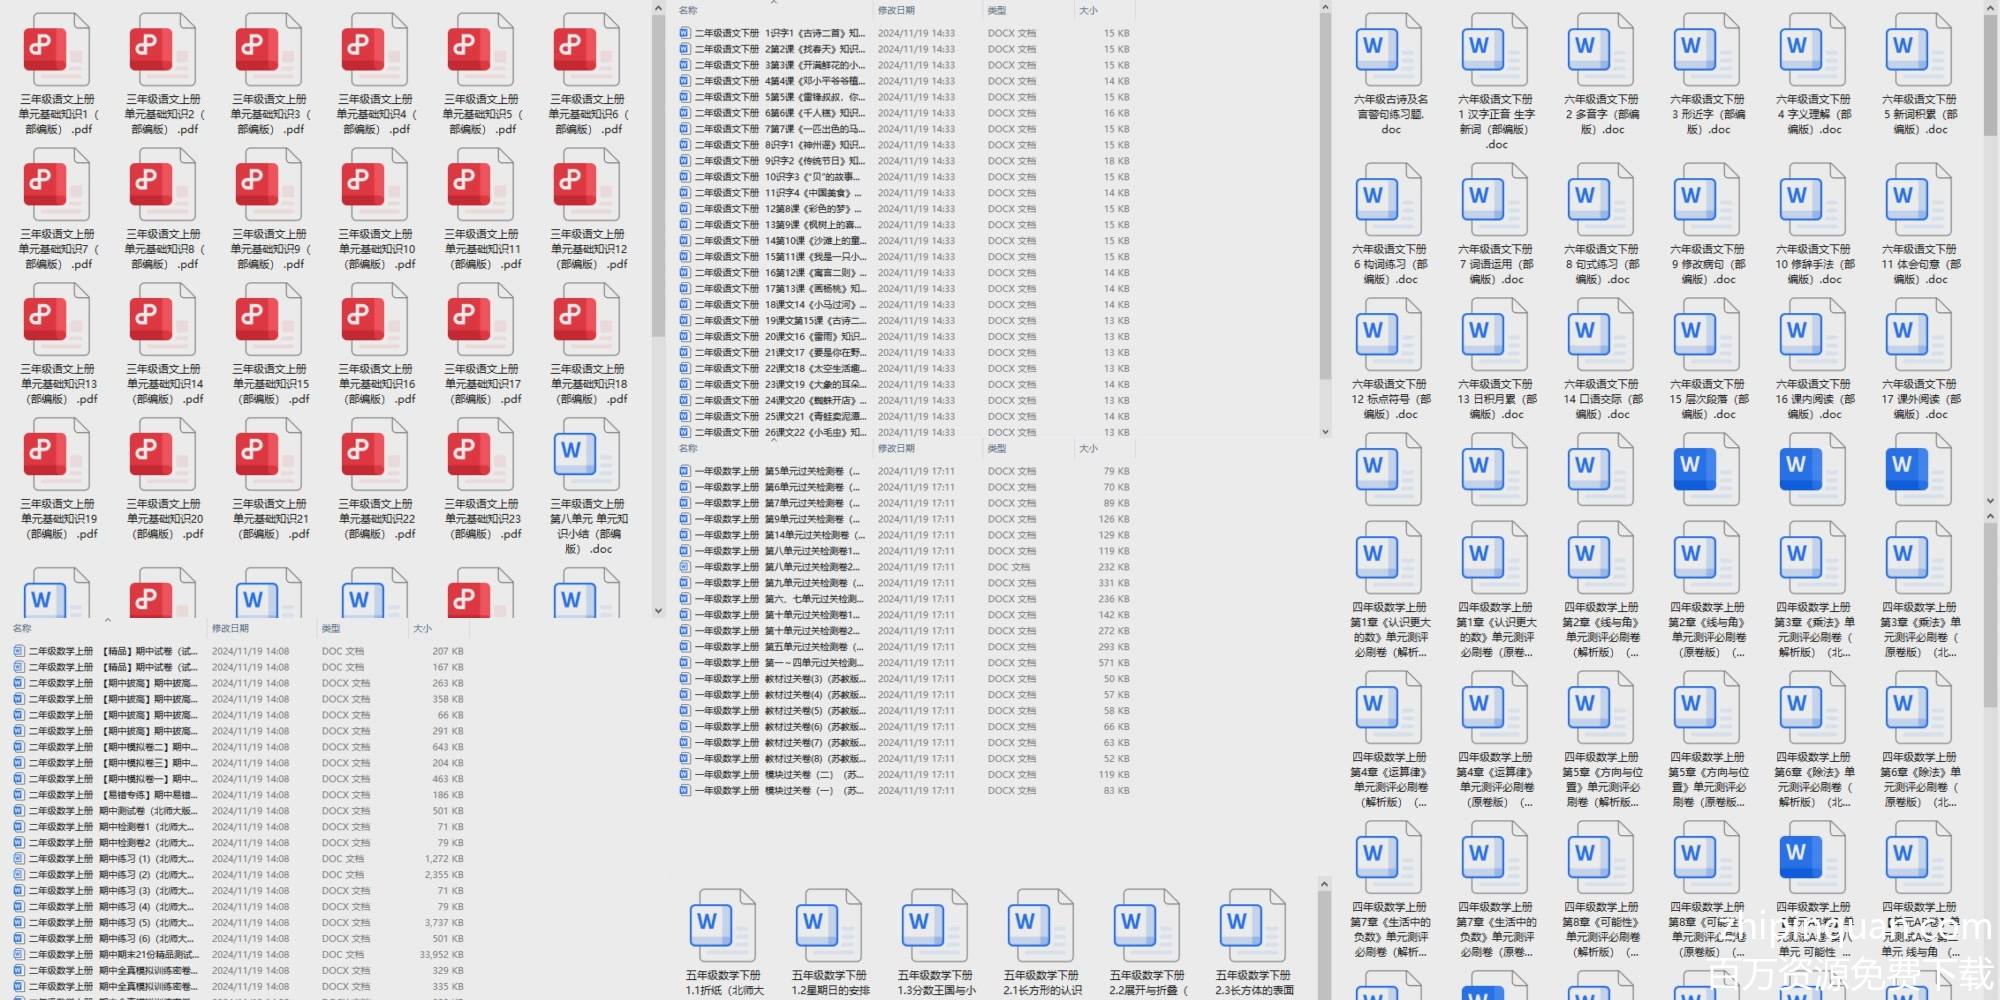Click 名称 column header in 二年级数学上册 list
Viewport: 2000px width, 1000px height.
click(x=22, y=628)
